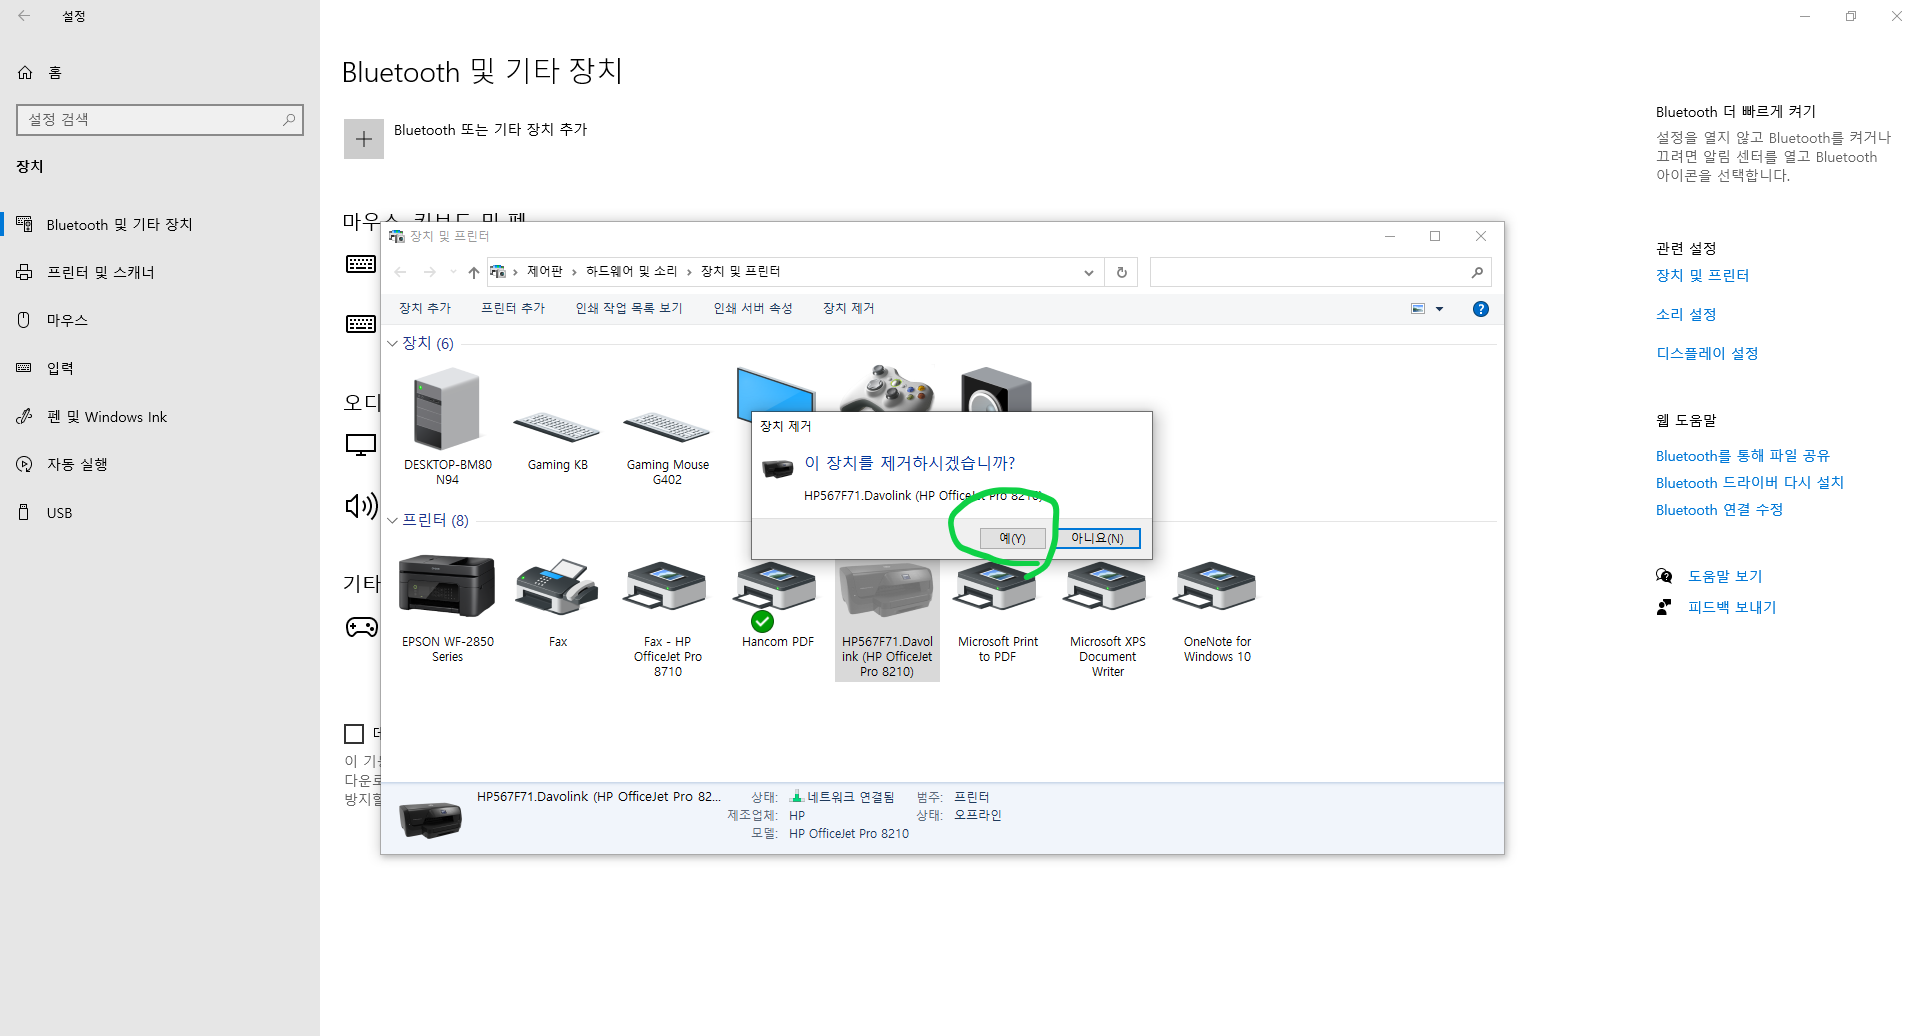Click the search magnifier in Settings search
This screenshot has width=1920, height=1036.
point(289,119)
